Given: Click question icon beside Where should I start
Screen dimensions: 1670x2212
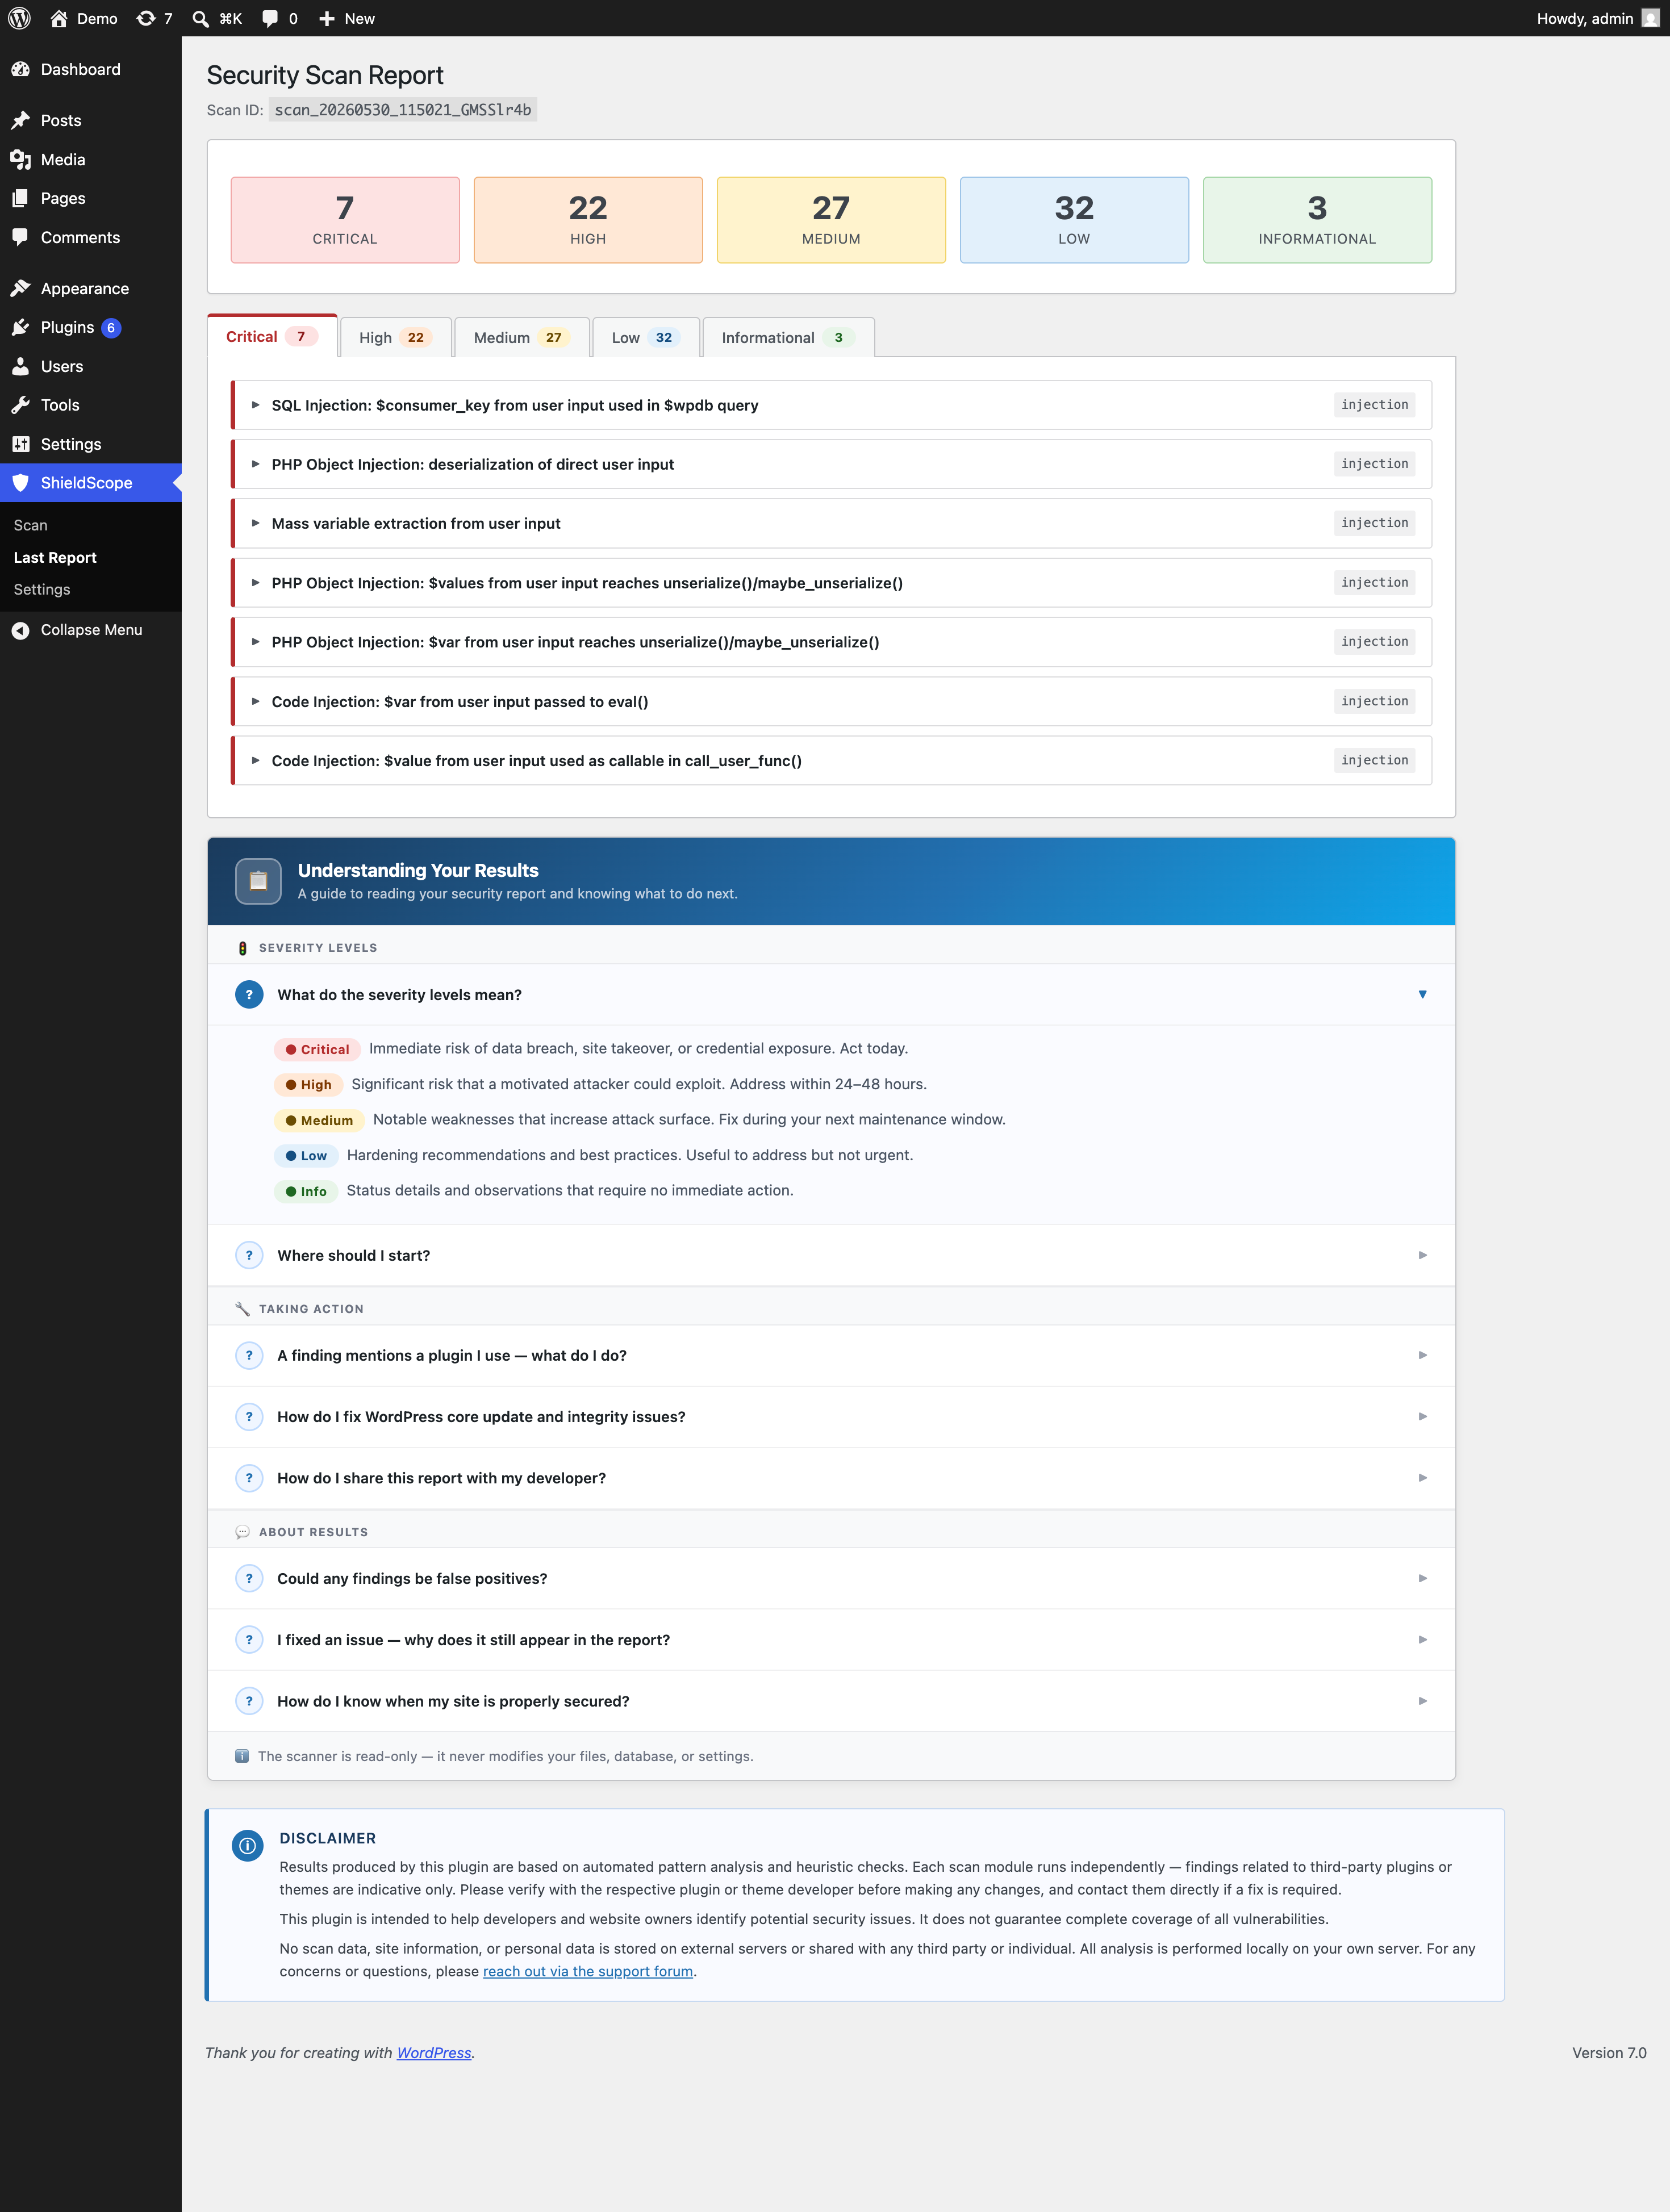Looking at the screenshot, I should pyautogui.click(x=249, y=1255).
